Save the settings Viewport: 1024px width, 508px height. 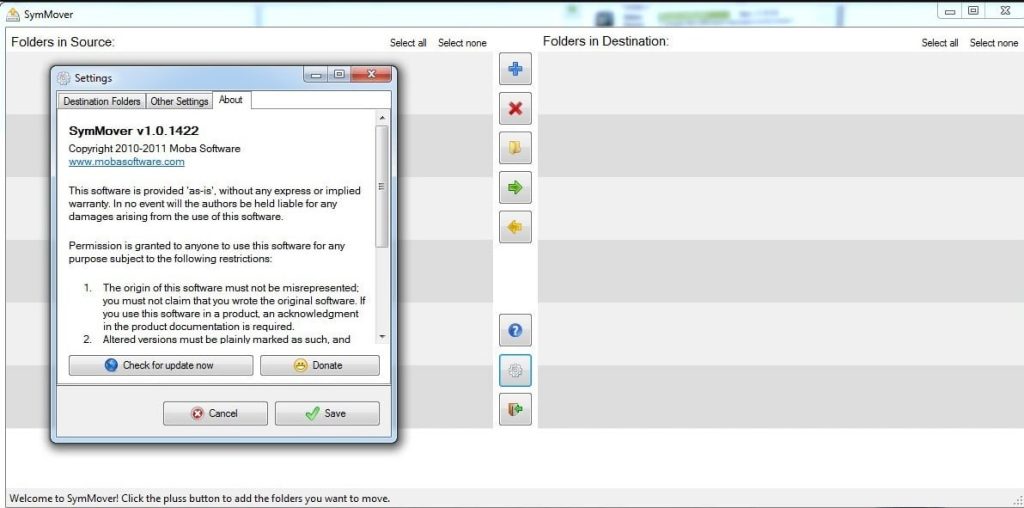327,413
